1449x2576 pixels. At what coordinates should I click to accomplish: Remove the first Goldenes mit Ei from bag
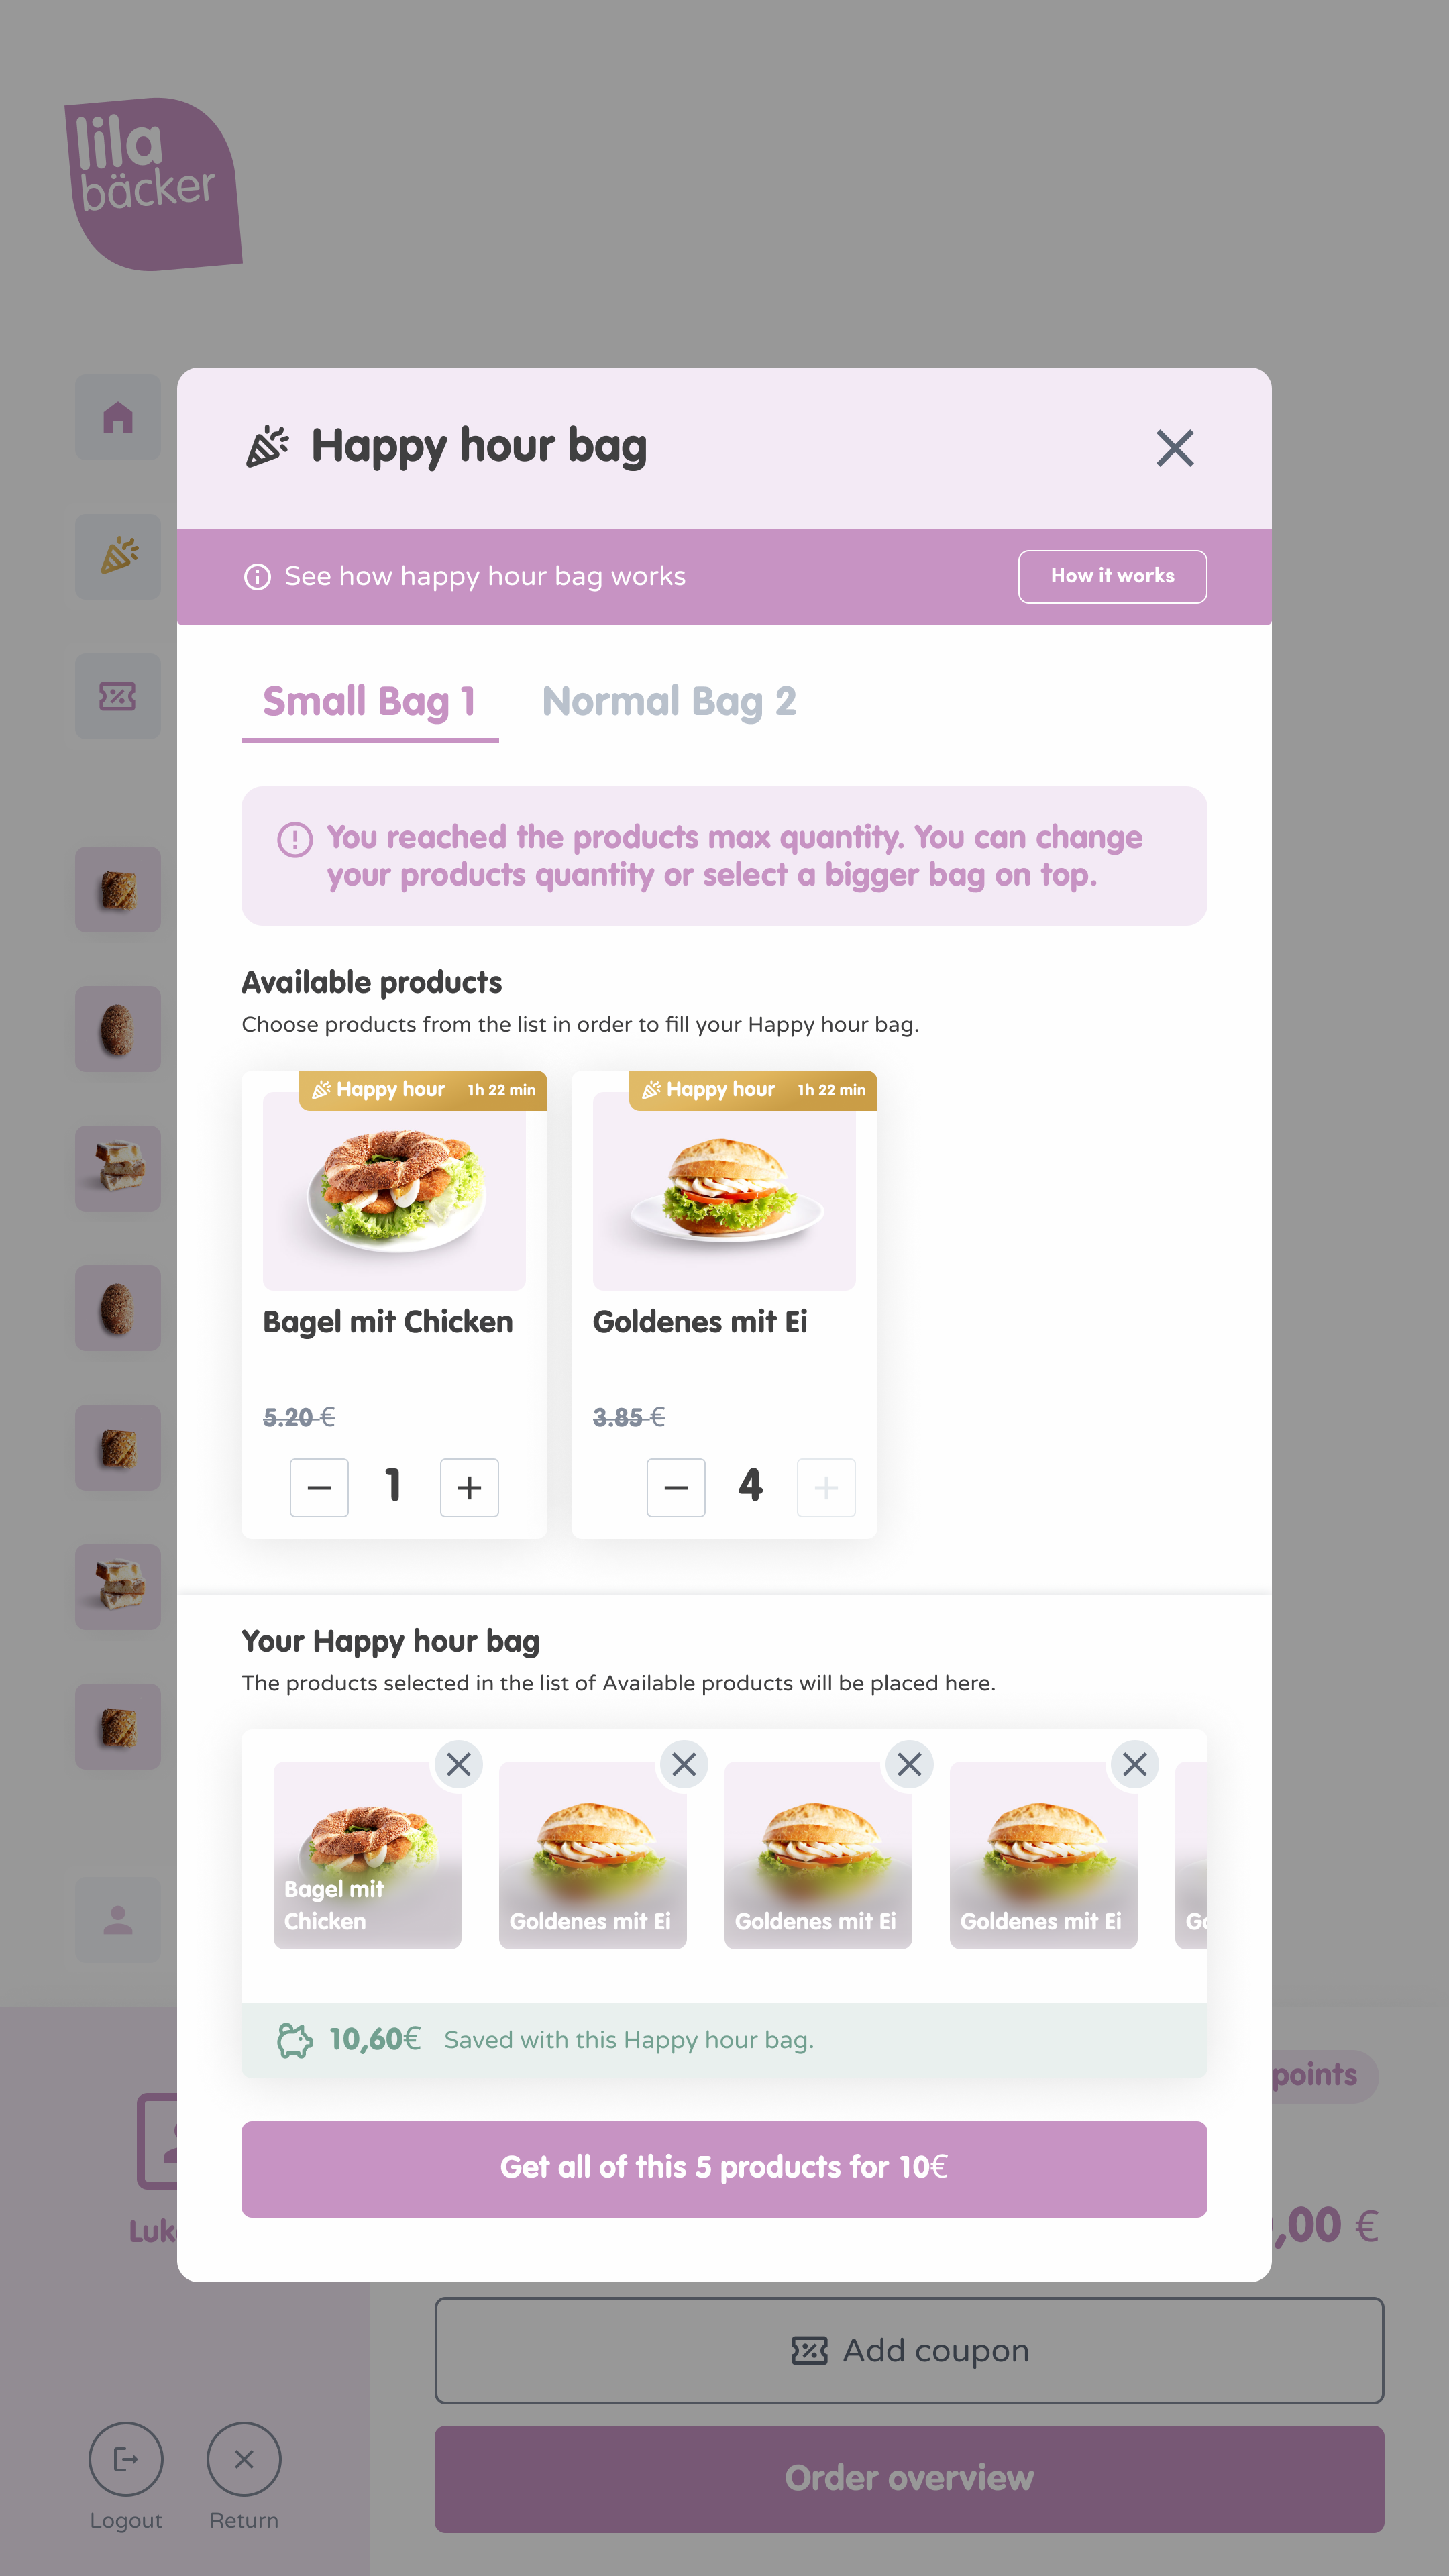[684, 1764]
